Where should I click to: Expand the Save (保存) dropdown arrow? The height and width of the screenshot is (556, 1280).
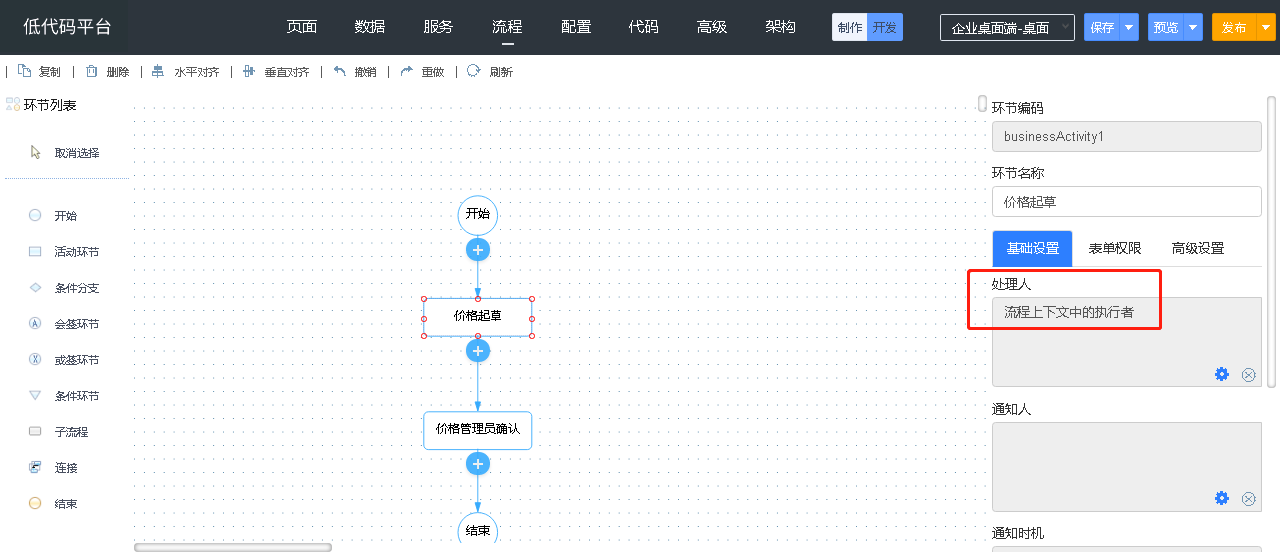(x=1129, y=27)
